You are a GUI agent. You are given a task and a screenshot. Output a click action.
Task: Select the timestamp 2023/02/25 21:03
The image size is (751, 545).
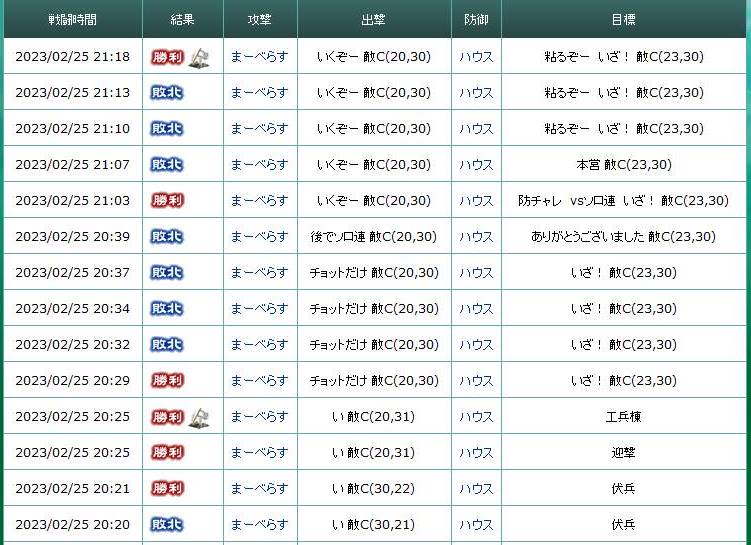point(73,201)
